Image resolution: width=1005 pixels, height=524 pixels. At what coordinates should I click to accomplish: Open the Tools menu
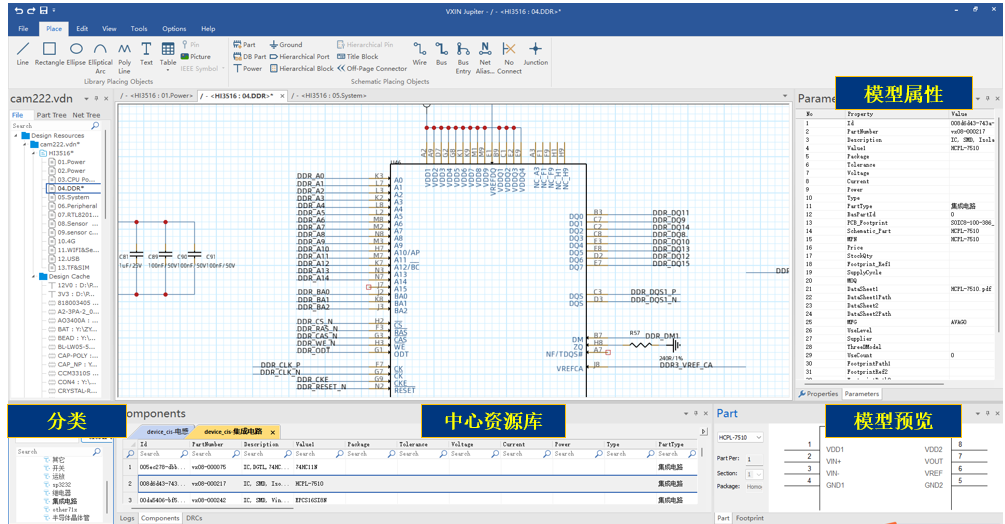[138, 29]
